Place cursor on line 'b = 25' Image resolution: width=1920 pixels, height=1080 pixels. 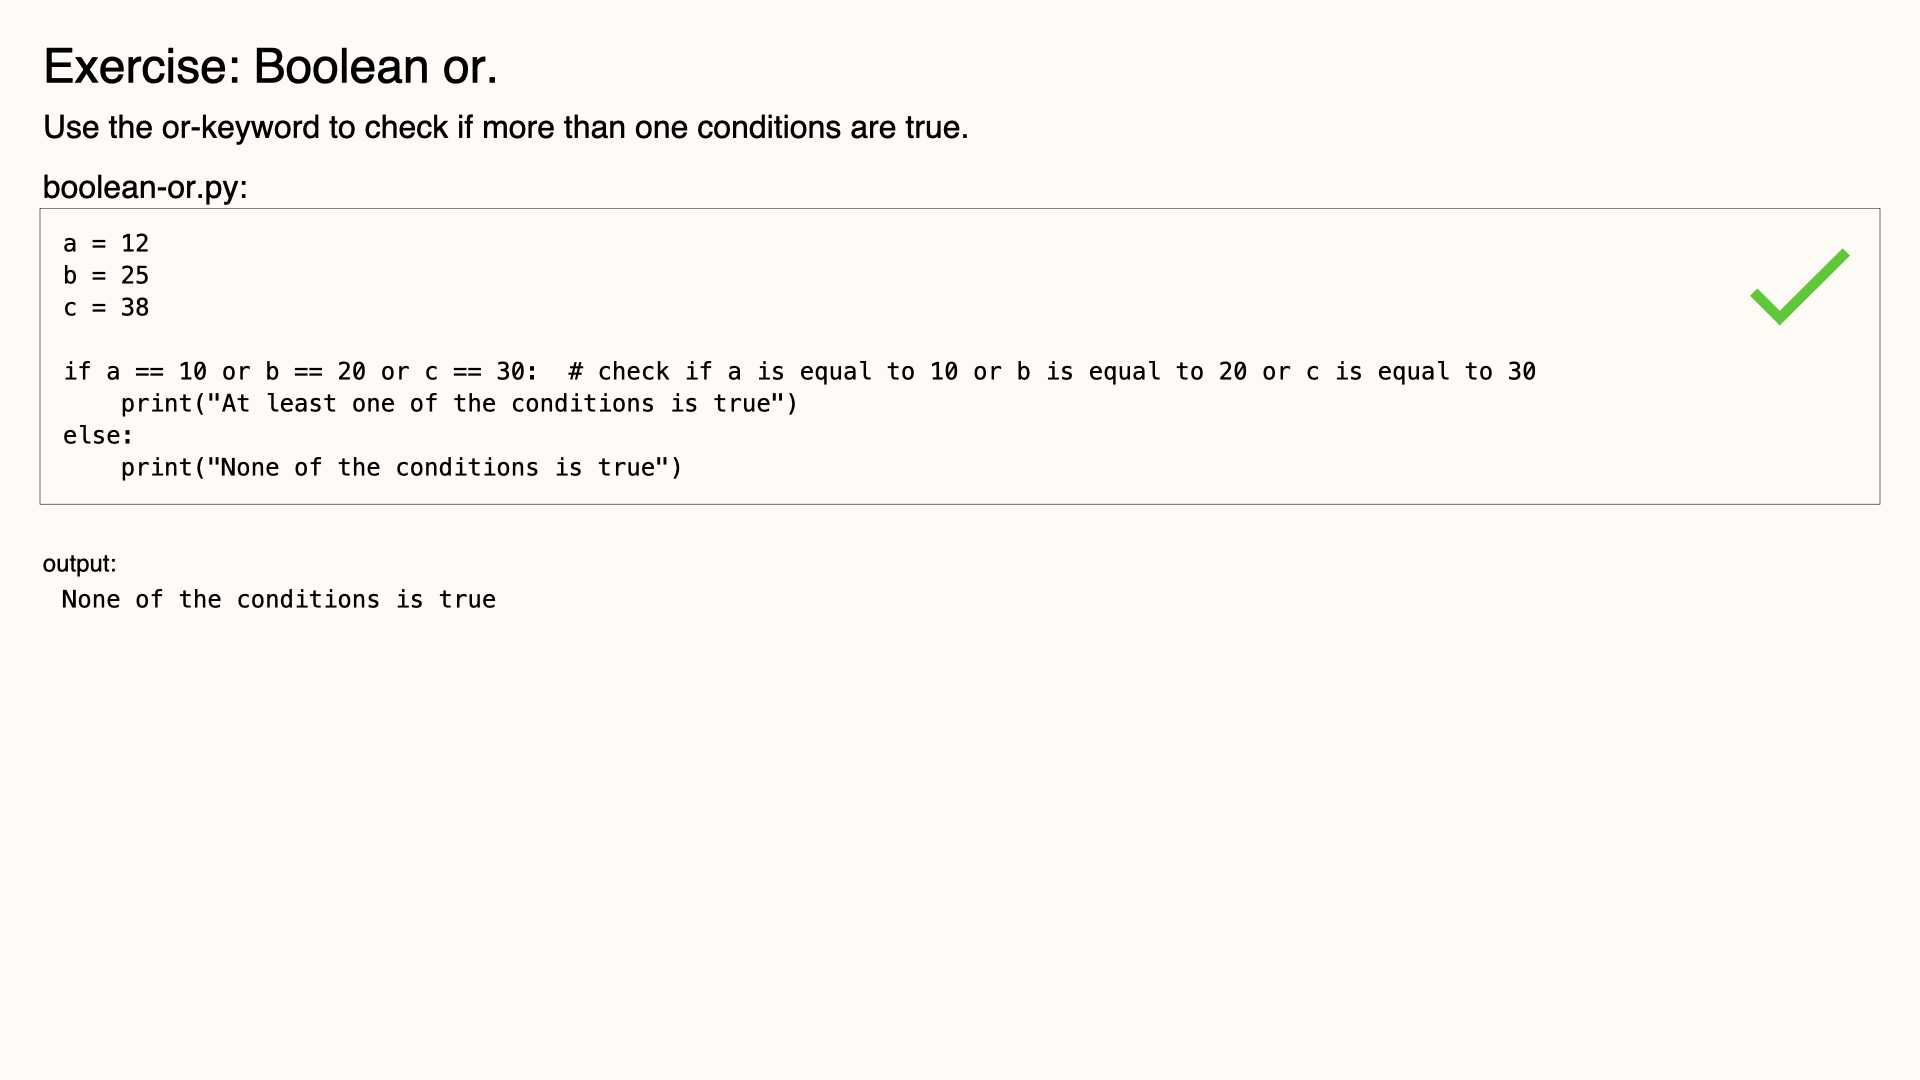tap(106, 276)
